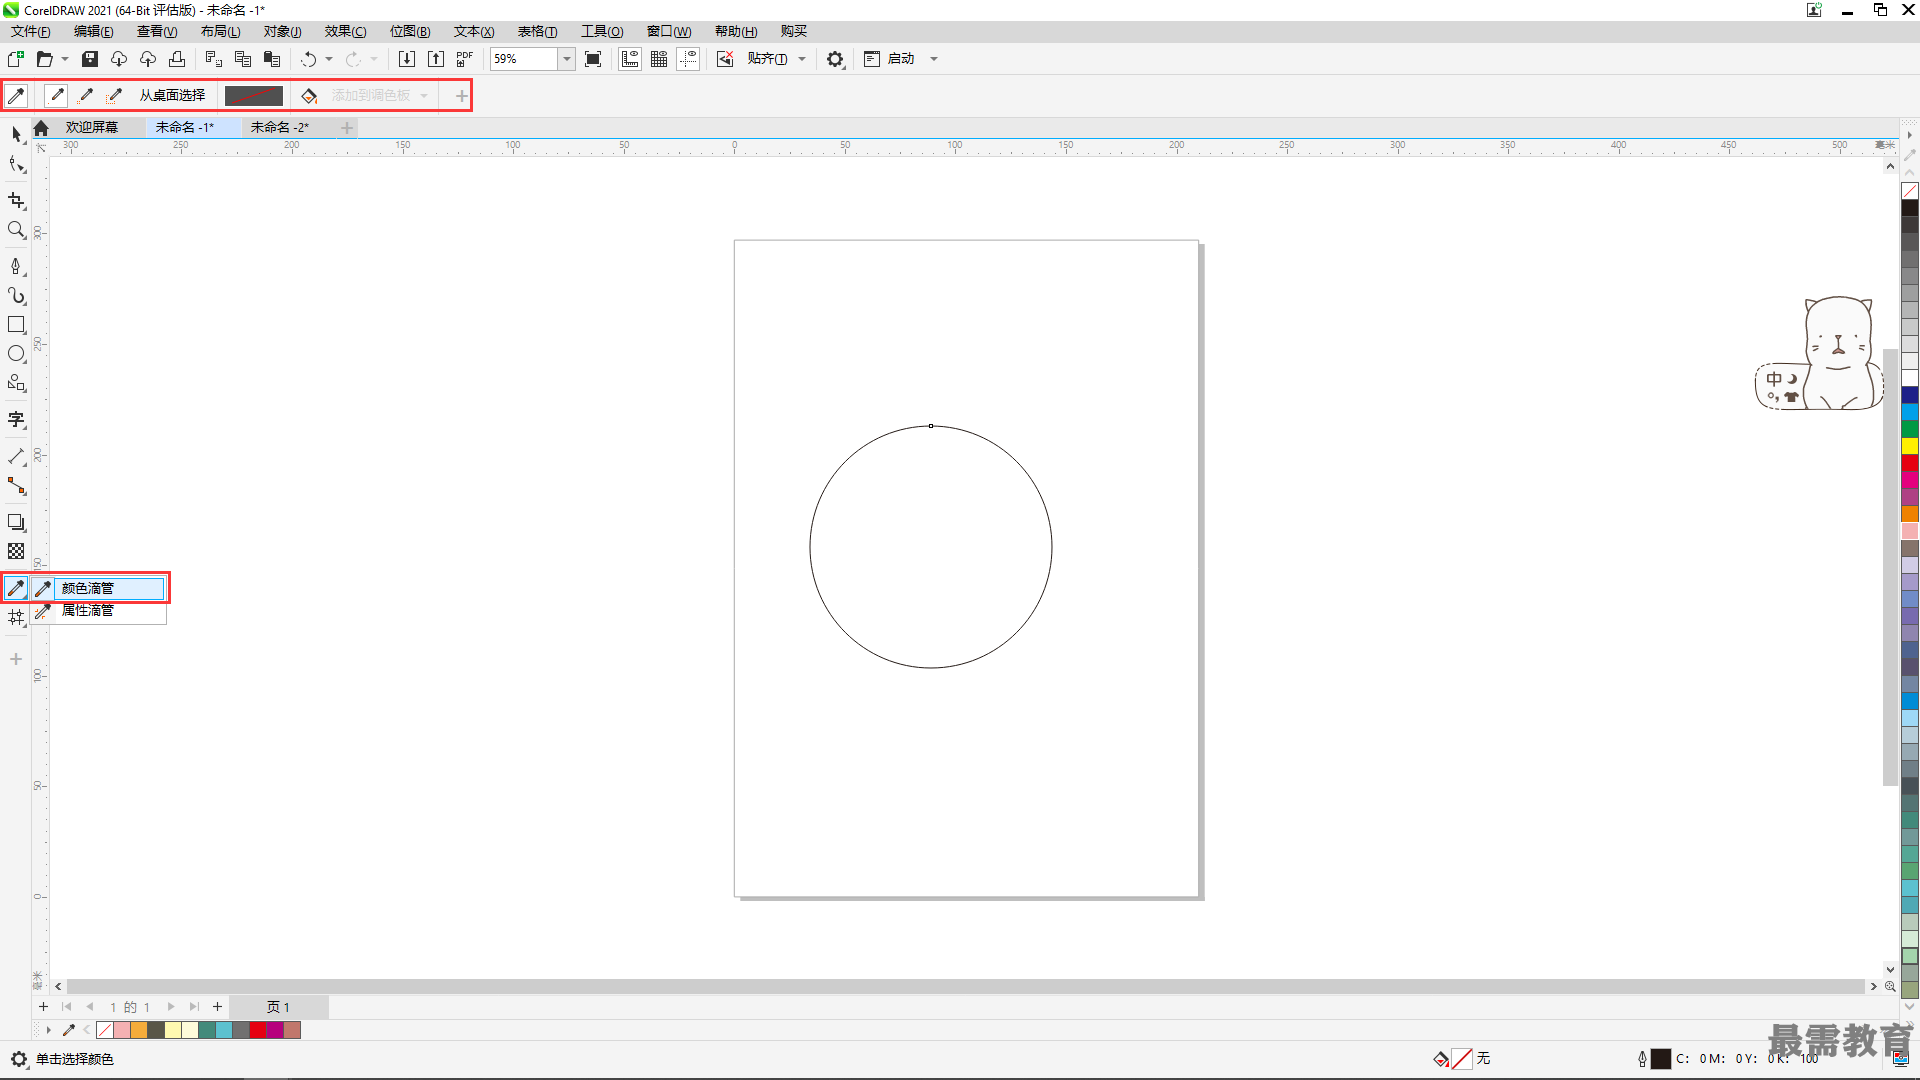Select the Polygon shapes tool

(16, 383)
